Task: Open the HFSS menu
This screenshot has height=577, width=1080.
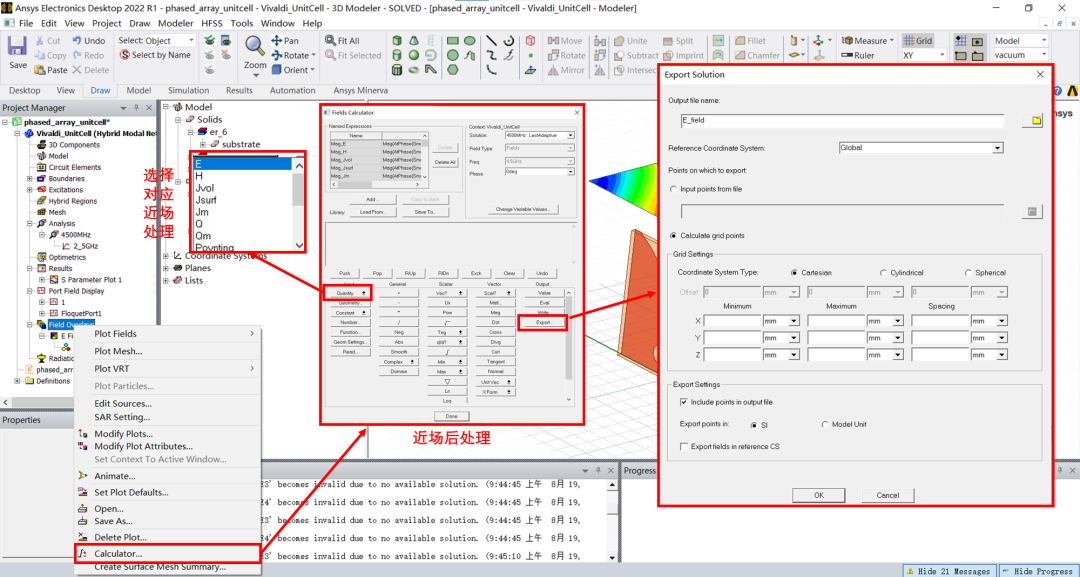Action: click(213, 23)
